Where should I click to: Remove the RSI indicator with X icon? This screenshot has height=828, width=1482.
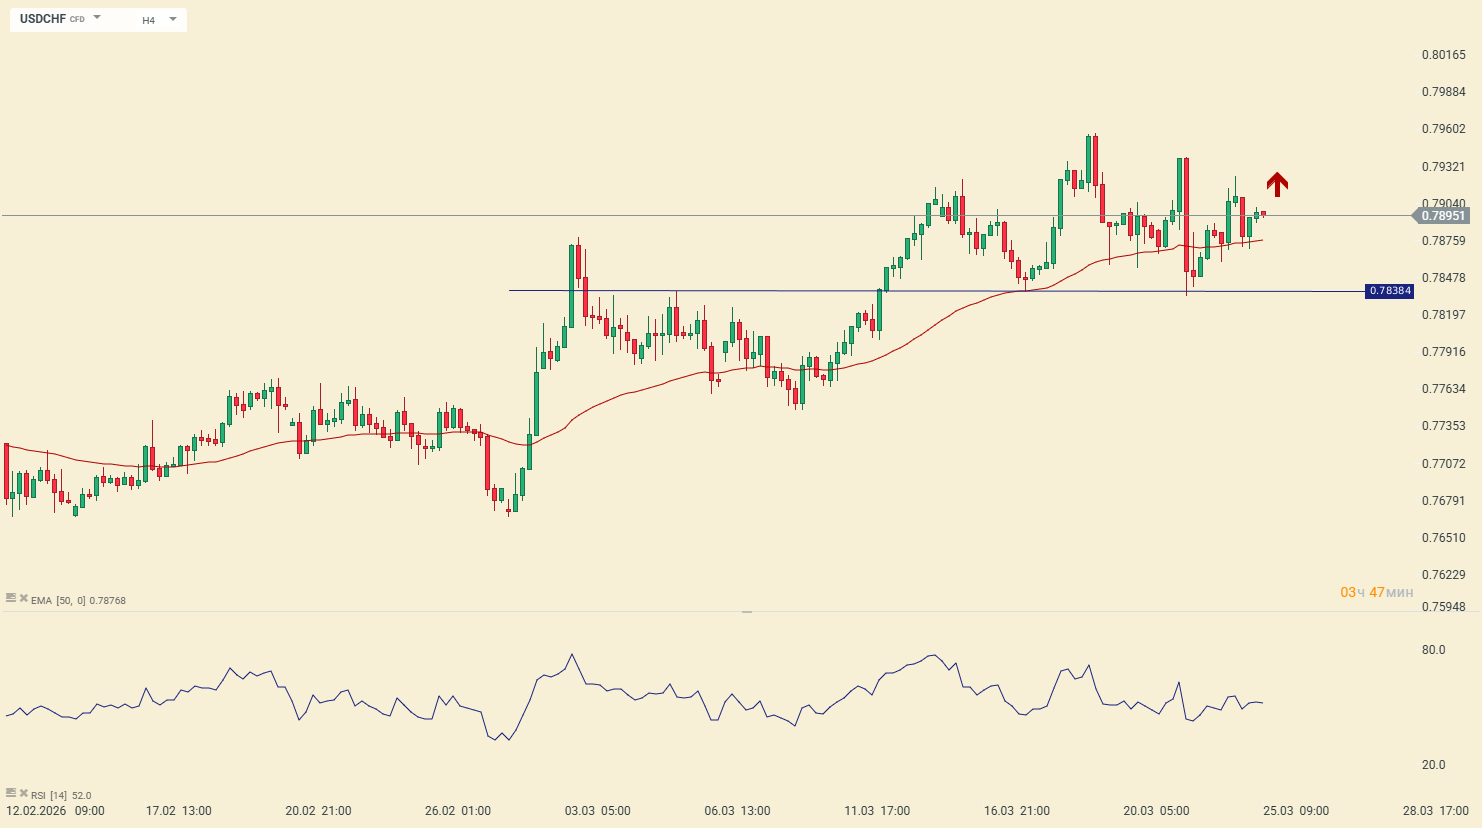click(x=23, y=793)
